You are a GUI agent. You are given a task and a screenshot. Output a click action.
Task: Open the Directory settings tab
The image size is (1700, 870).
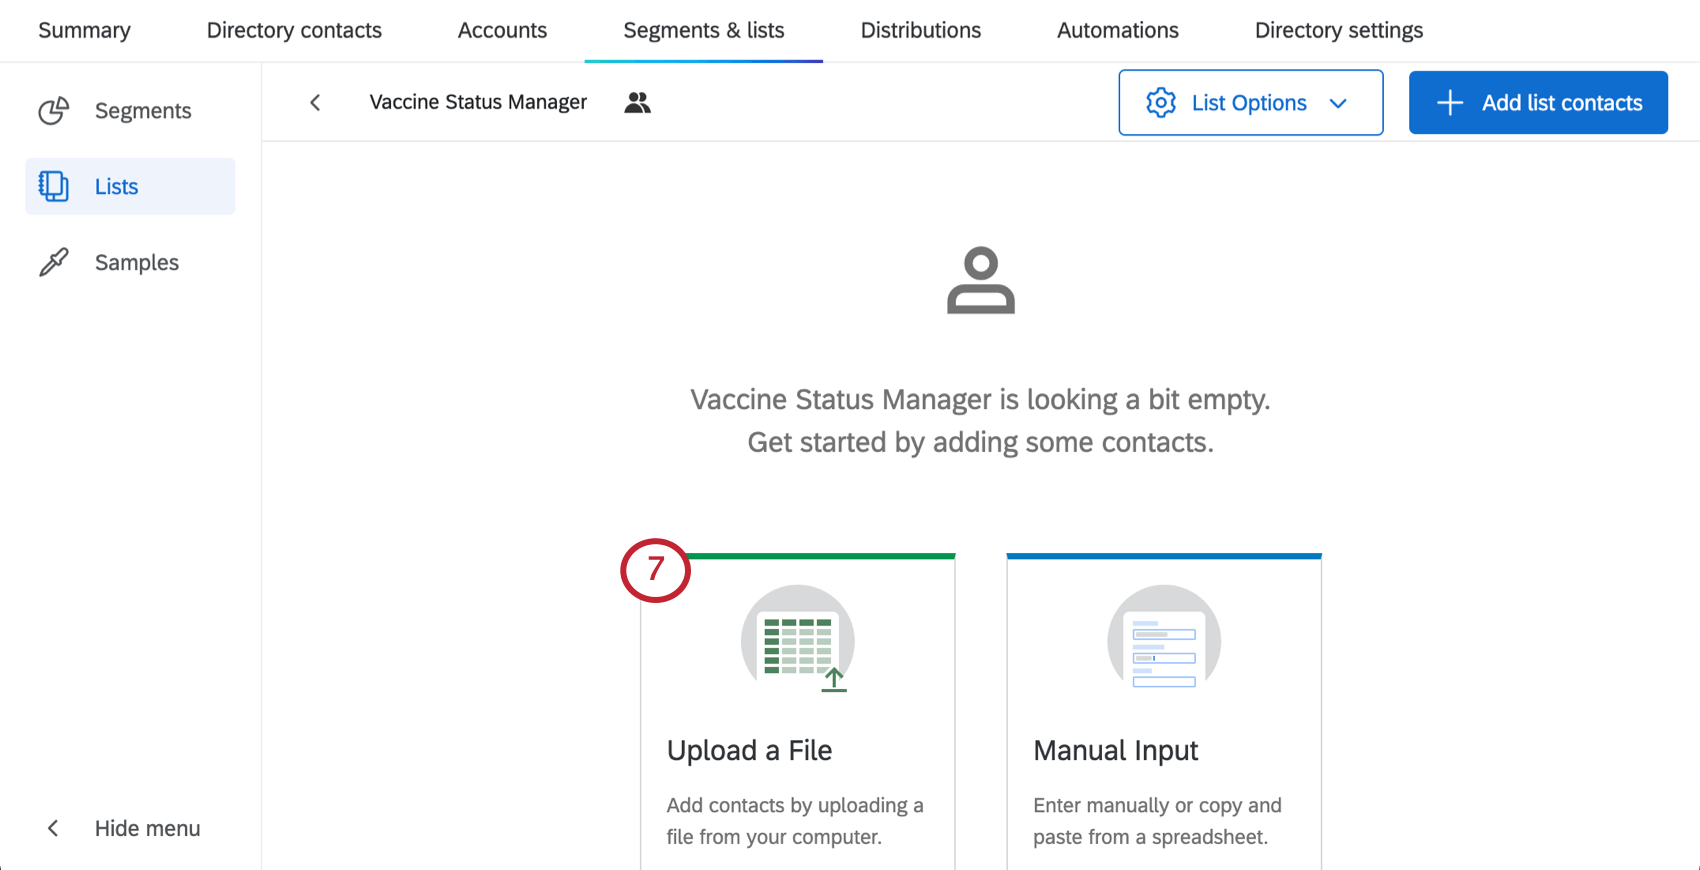click(1339, 30)
